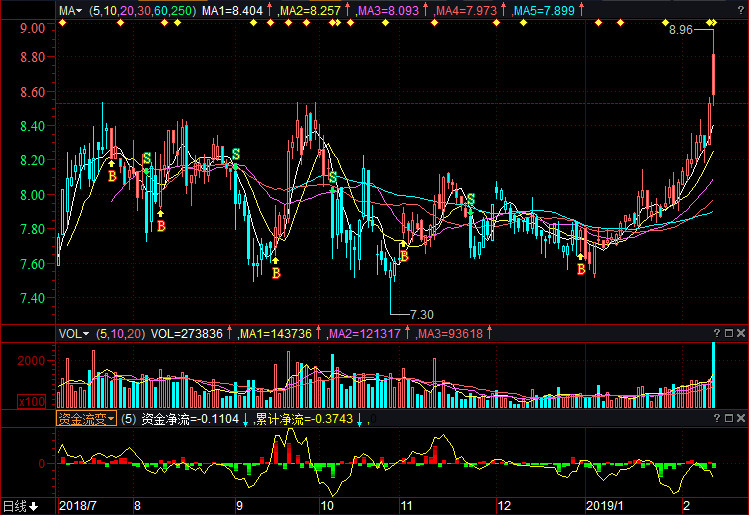Select the 2019/1 date on the time axis

click(606, 506)
